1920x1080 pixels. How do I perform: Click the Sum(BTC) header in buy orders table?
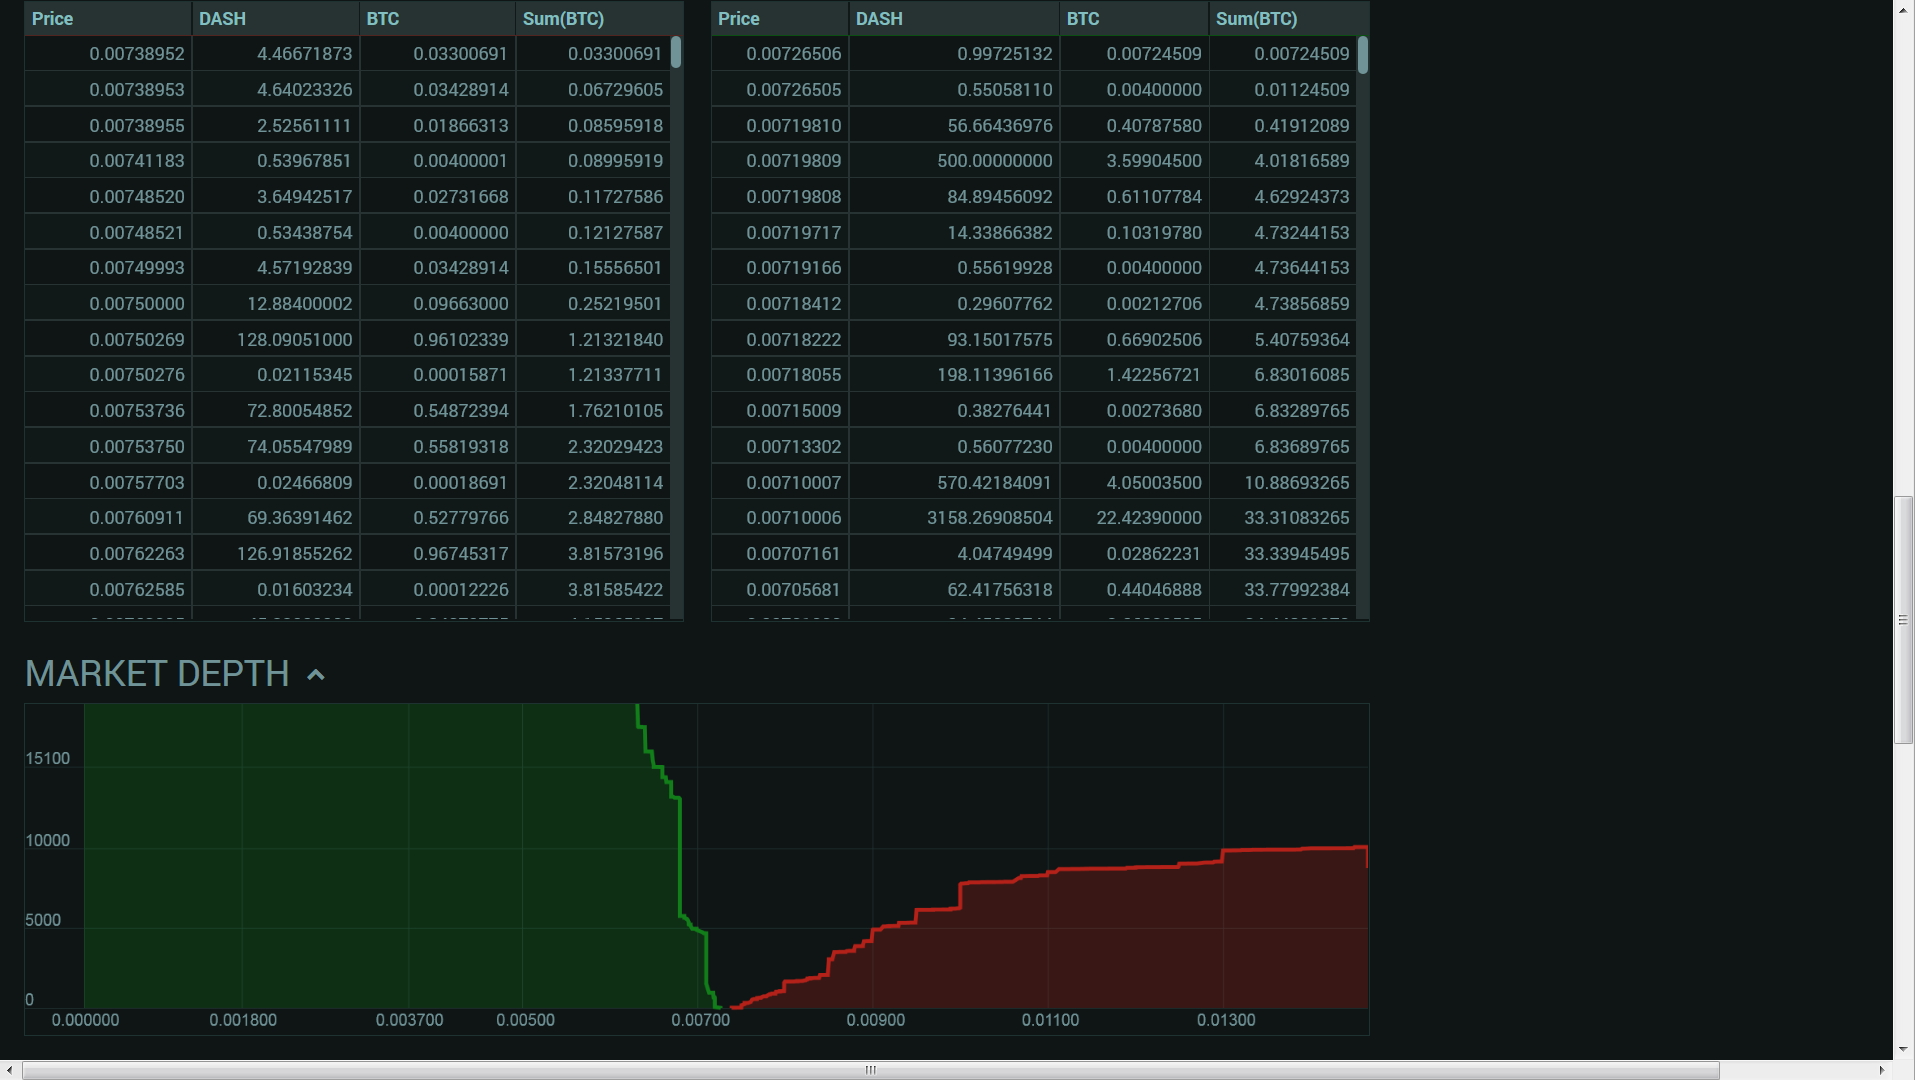pos(1257,19)
